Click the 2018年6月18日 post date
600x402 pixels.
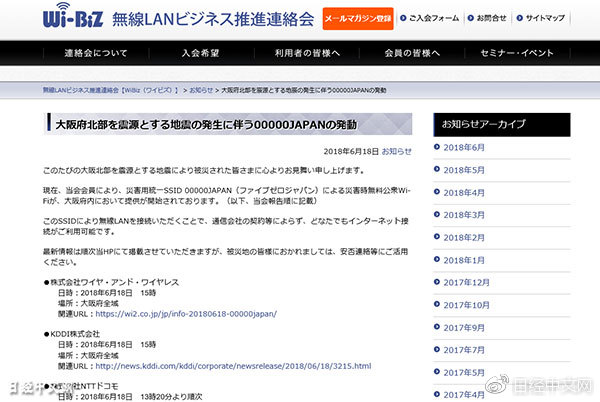[x=351, y=151]
